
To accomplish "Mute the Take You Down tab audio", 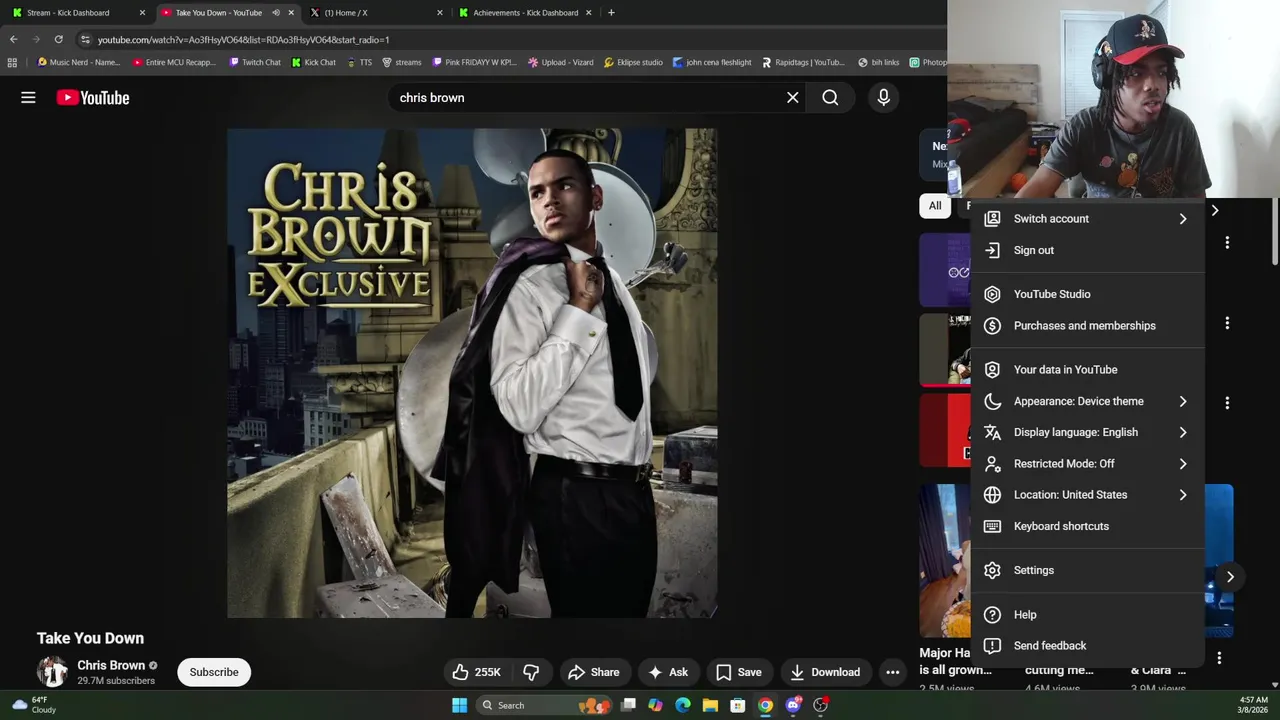I will pyautogui.click(x=276, y=12).
